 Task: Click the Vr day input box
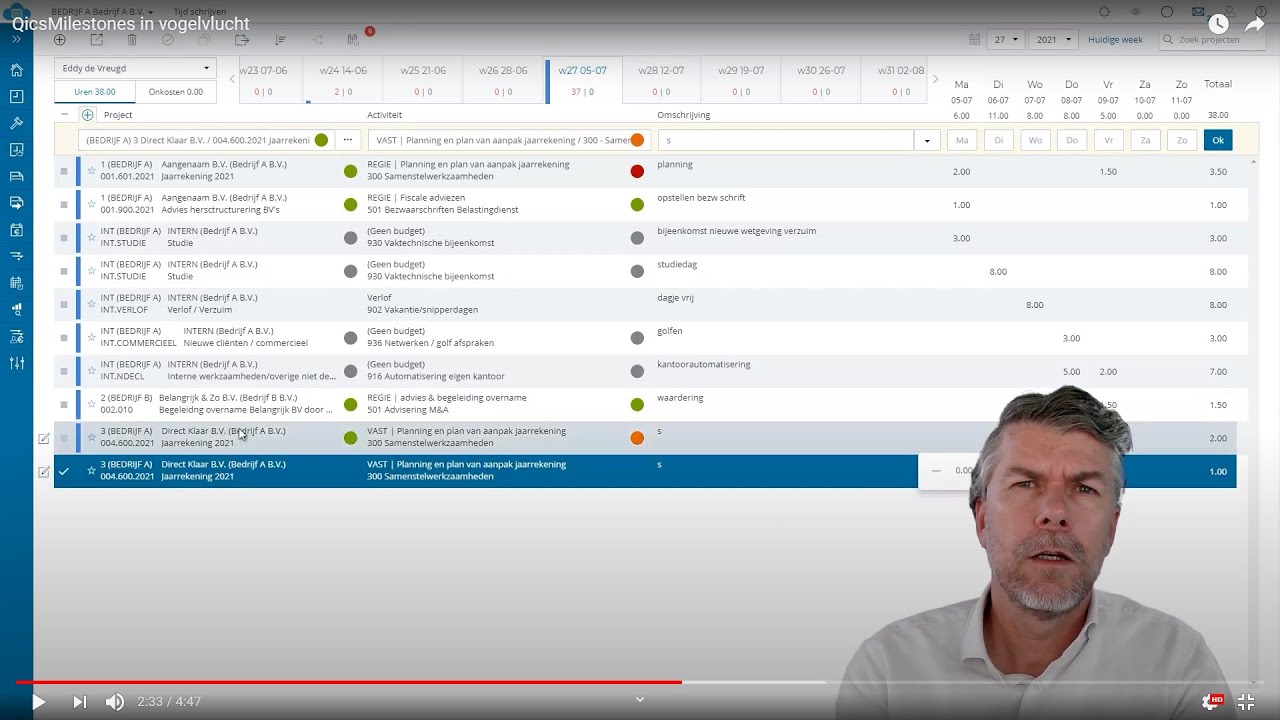click(x=1108, y=140)
